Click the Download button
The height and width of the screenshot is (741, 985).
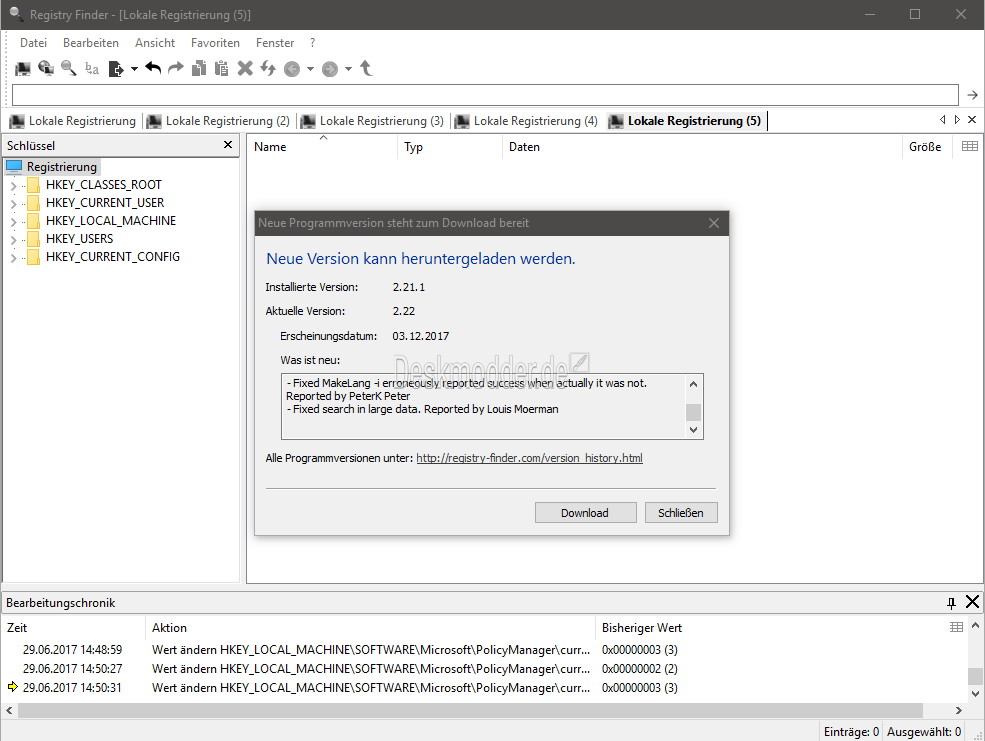(585, 512)
